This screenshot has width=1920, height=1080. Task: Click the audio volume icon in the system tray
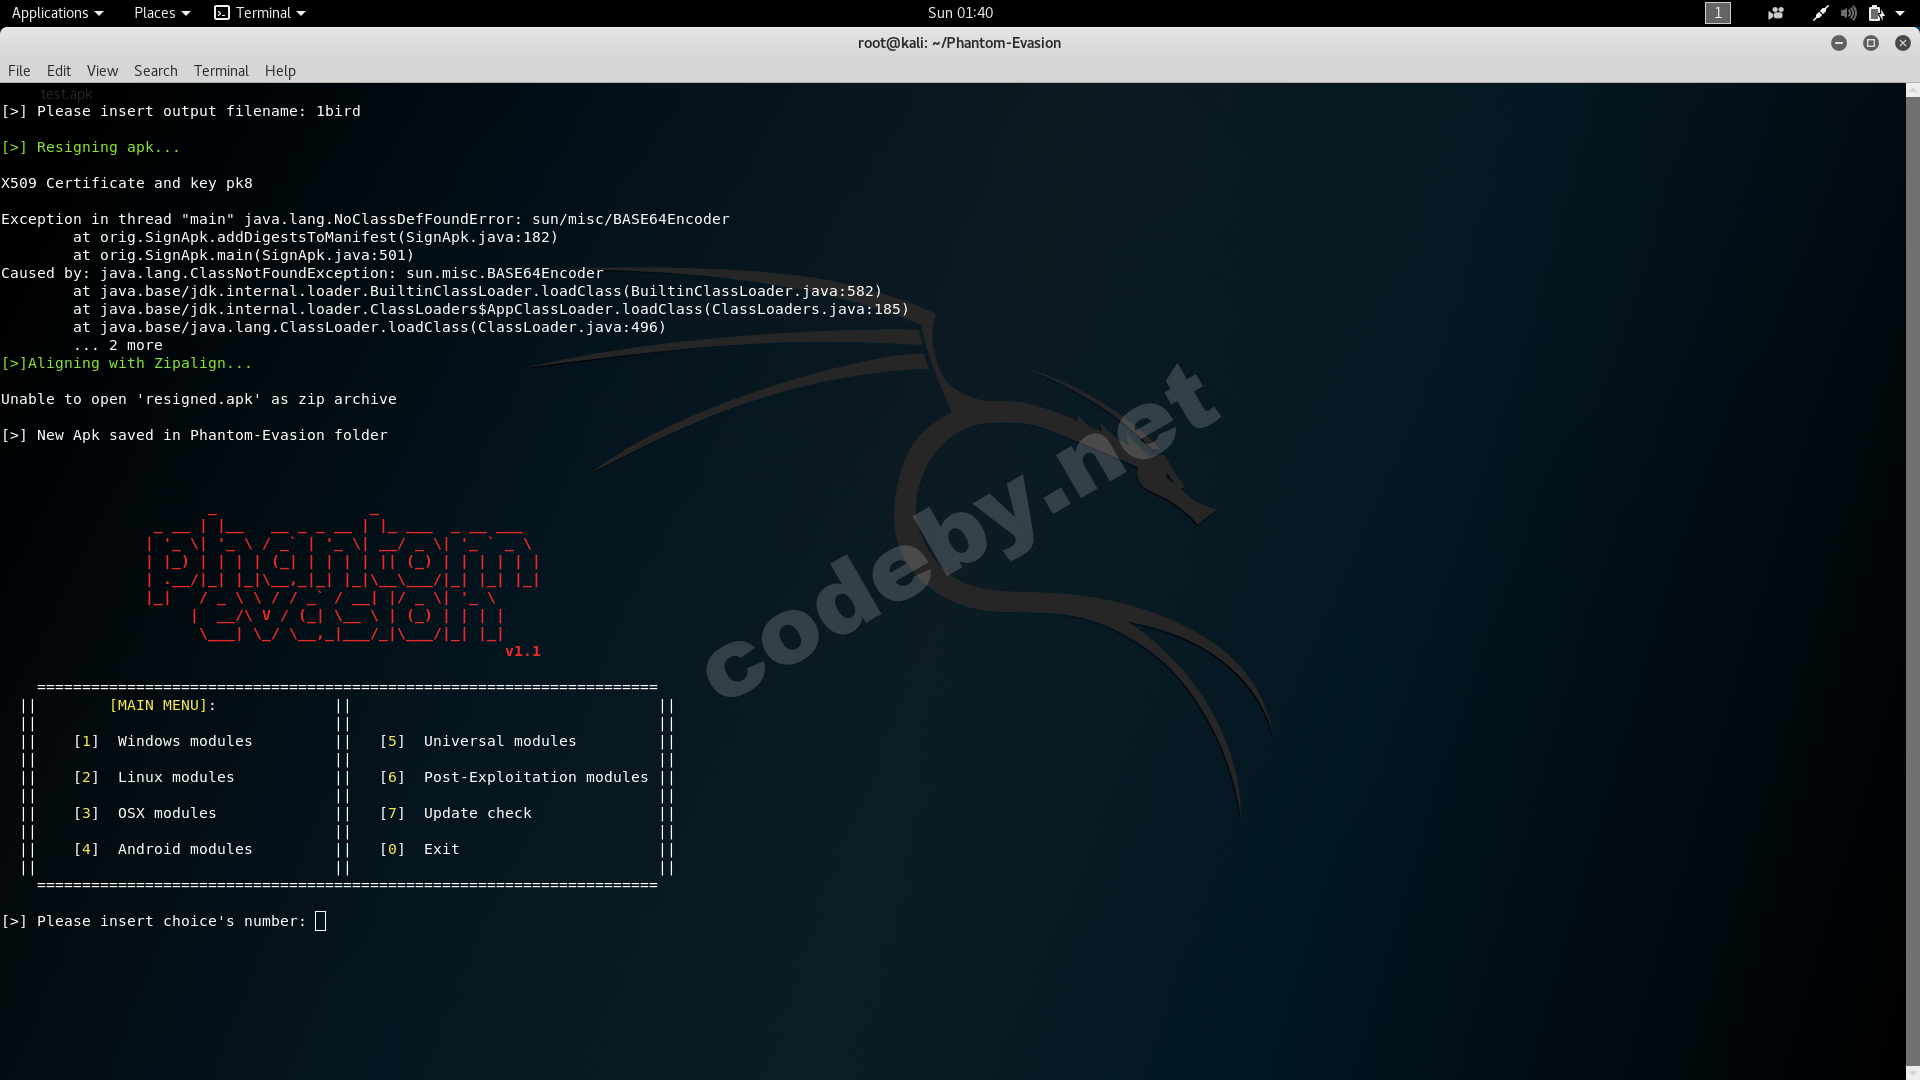point(1849,13)
